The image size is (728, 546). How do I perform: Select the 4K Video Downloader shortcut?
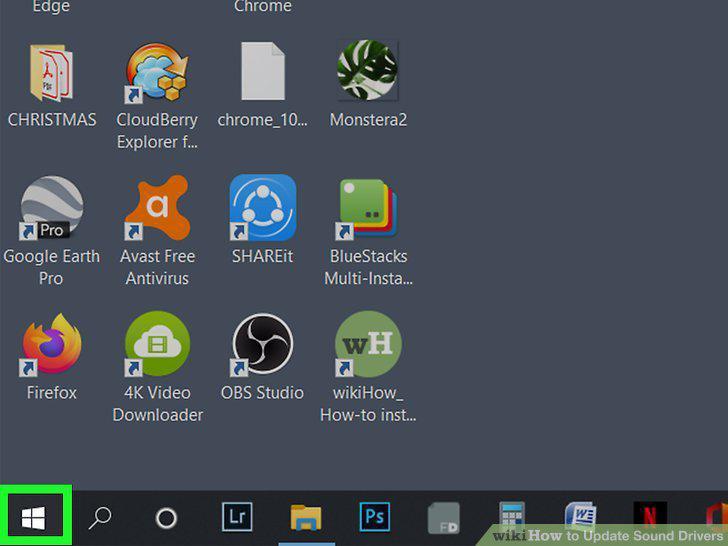(157, 344)
